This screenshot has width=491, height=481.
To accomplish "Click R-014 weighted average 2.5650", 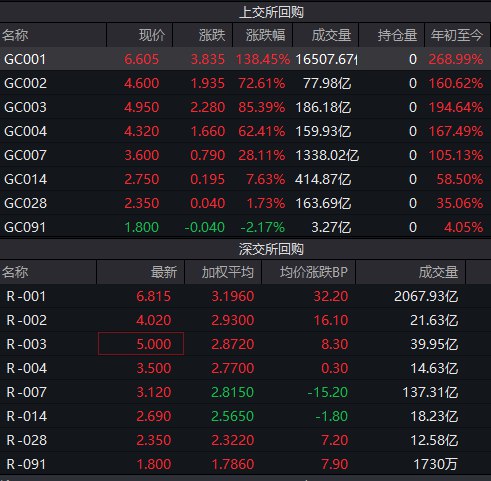I will click(233, 416).
